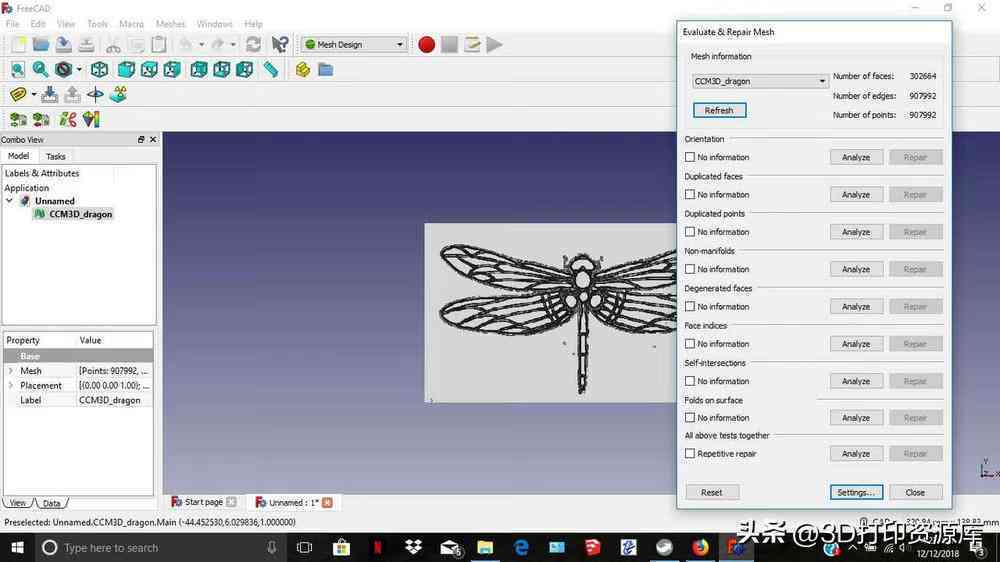The image size is (1000, 562).
Task: Switch to the Data property tab
Action: point(52,503)
